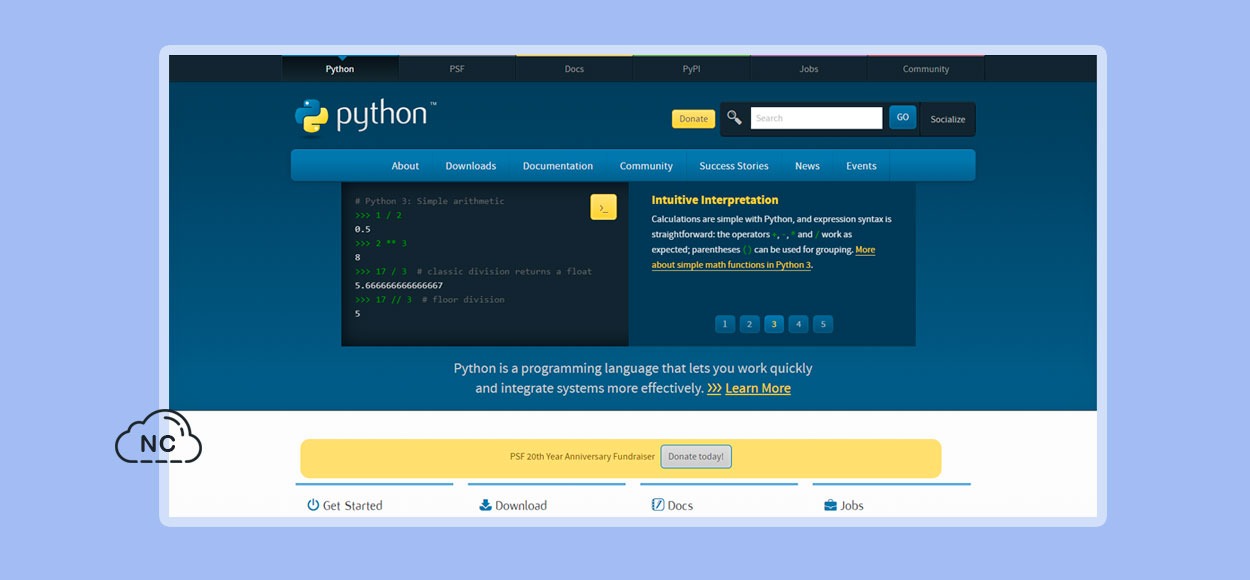Viewport: 1250px width, 580px height.
Task: Click the Intuitive Interpretation heading
Action: click(x=715, y=200)
